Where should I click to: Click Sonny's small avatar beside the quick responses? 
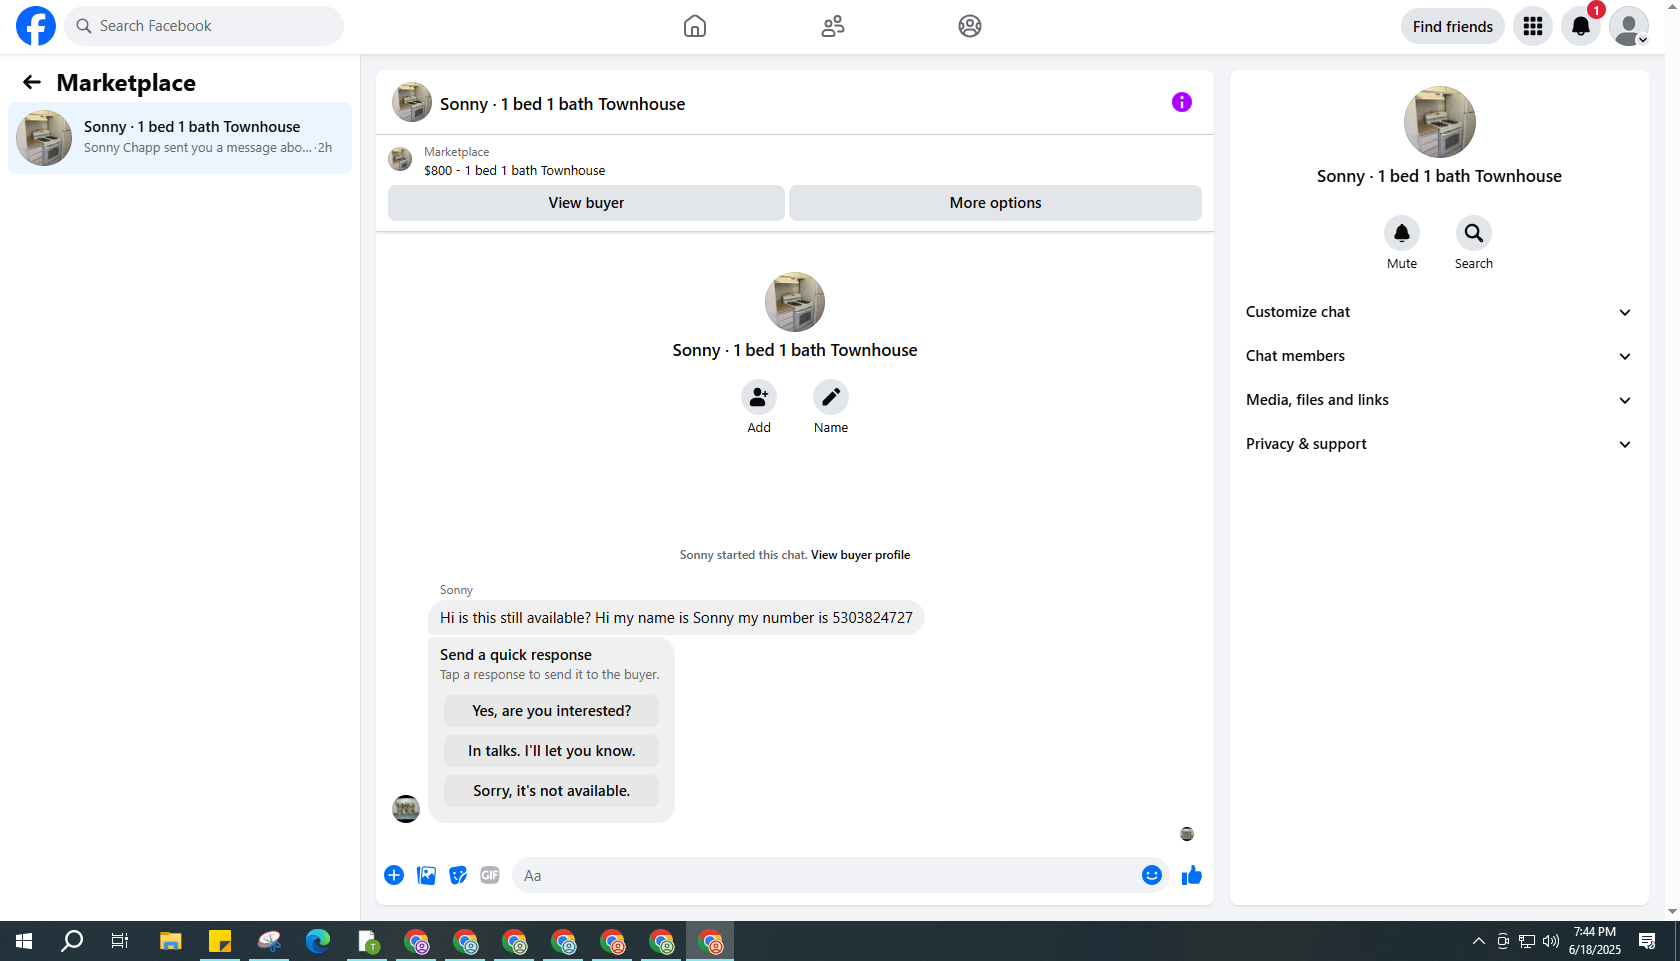coord(406,809)
